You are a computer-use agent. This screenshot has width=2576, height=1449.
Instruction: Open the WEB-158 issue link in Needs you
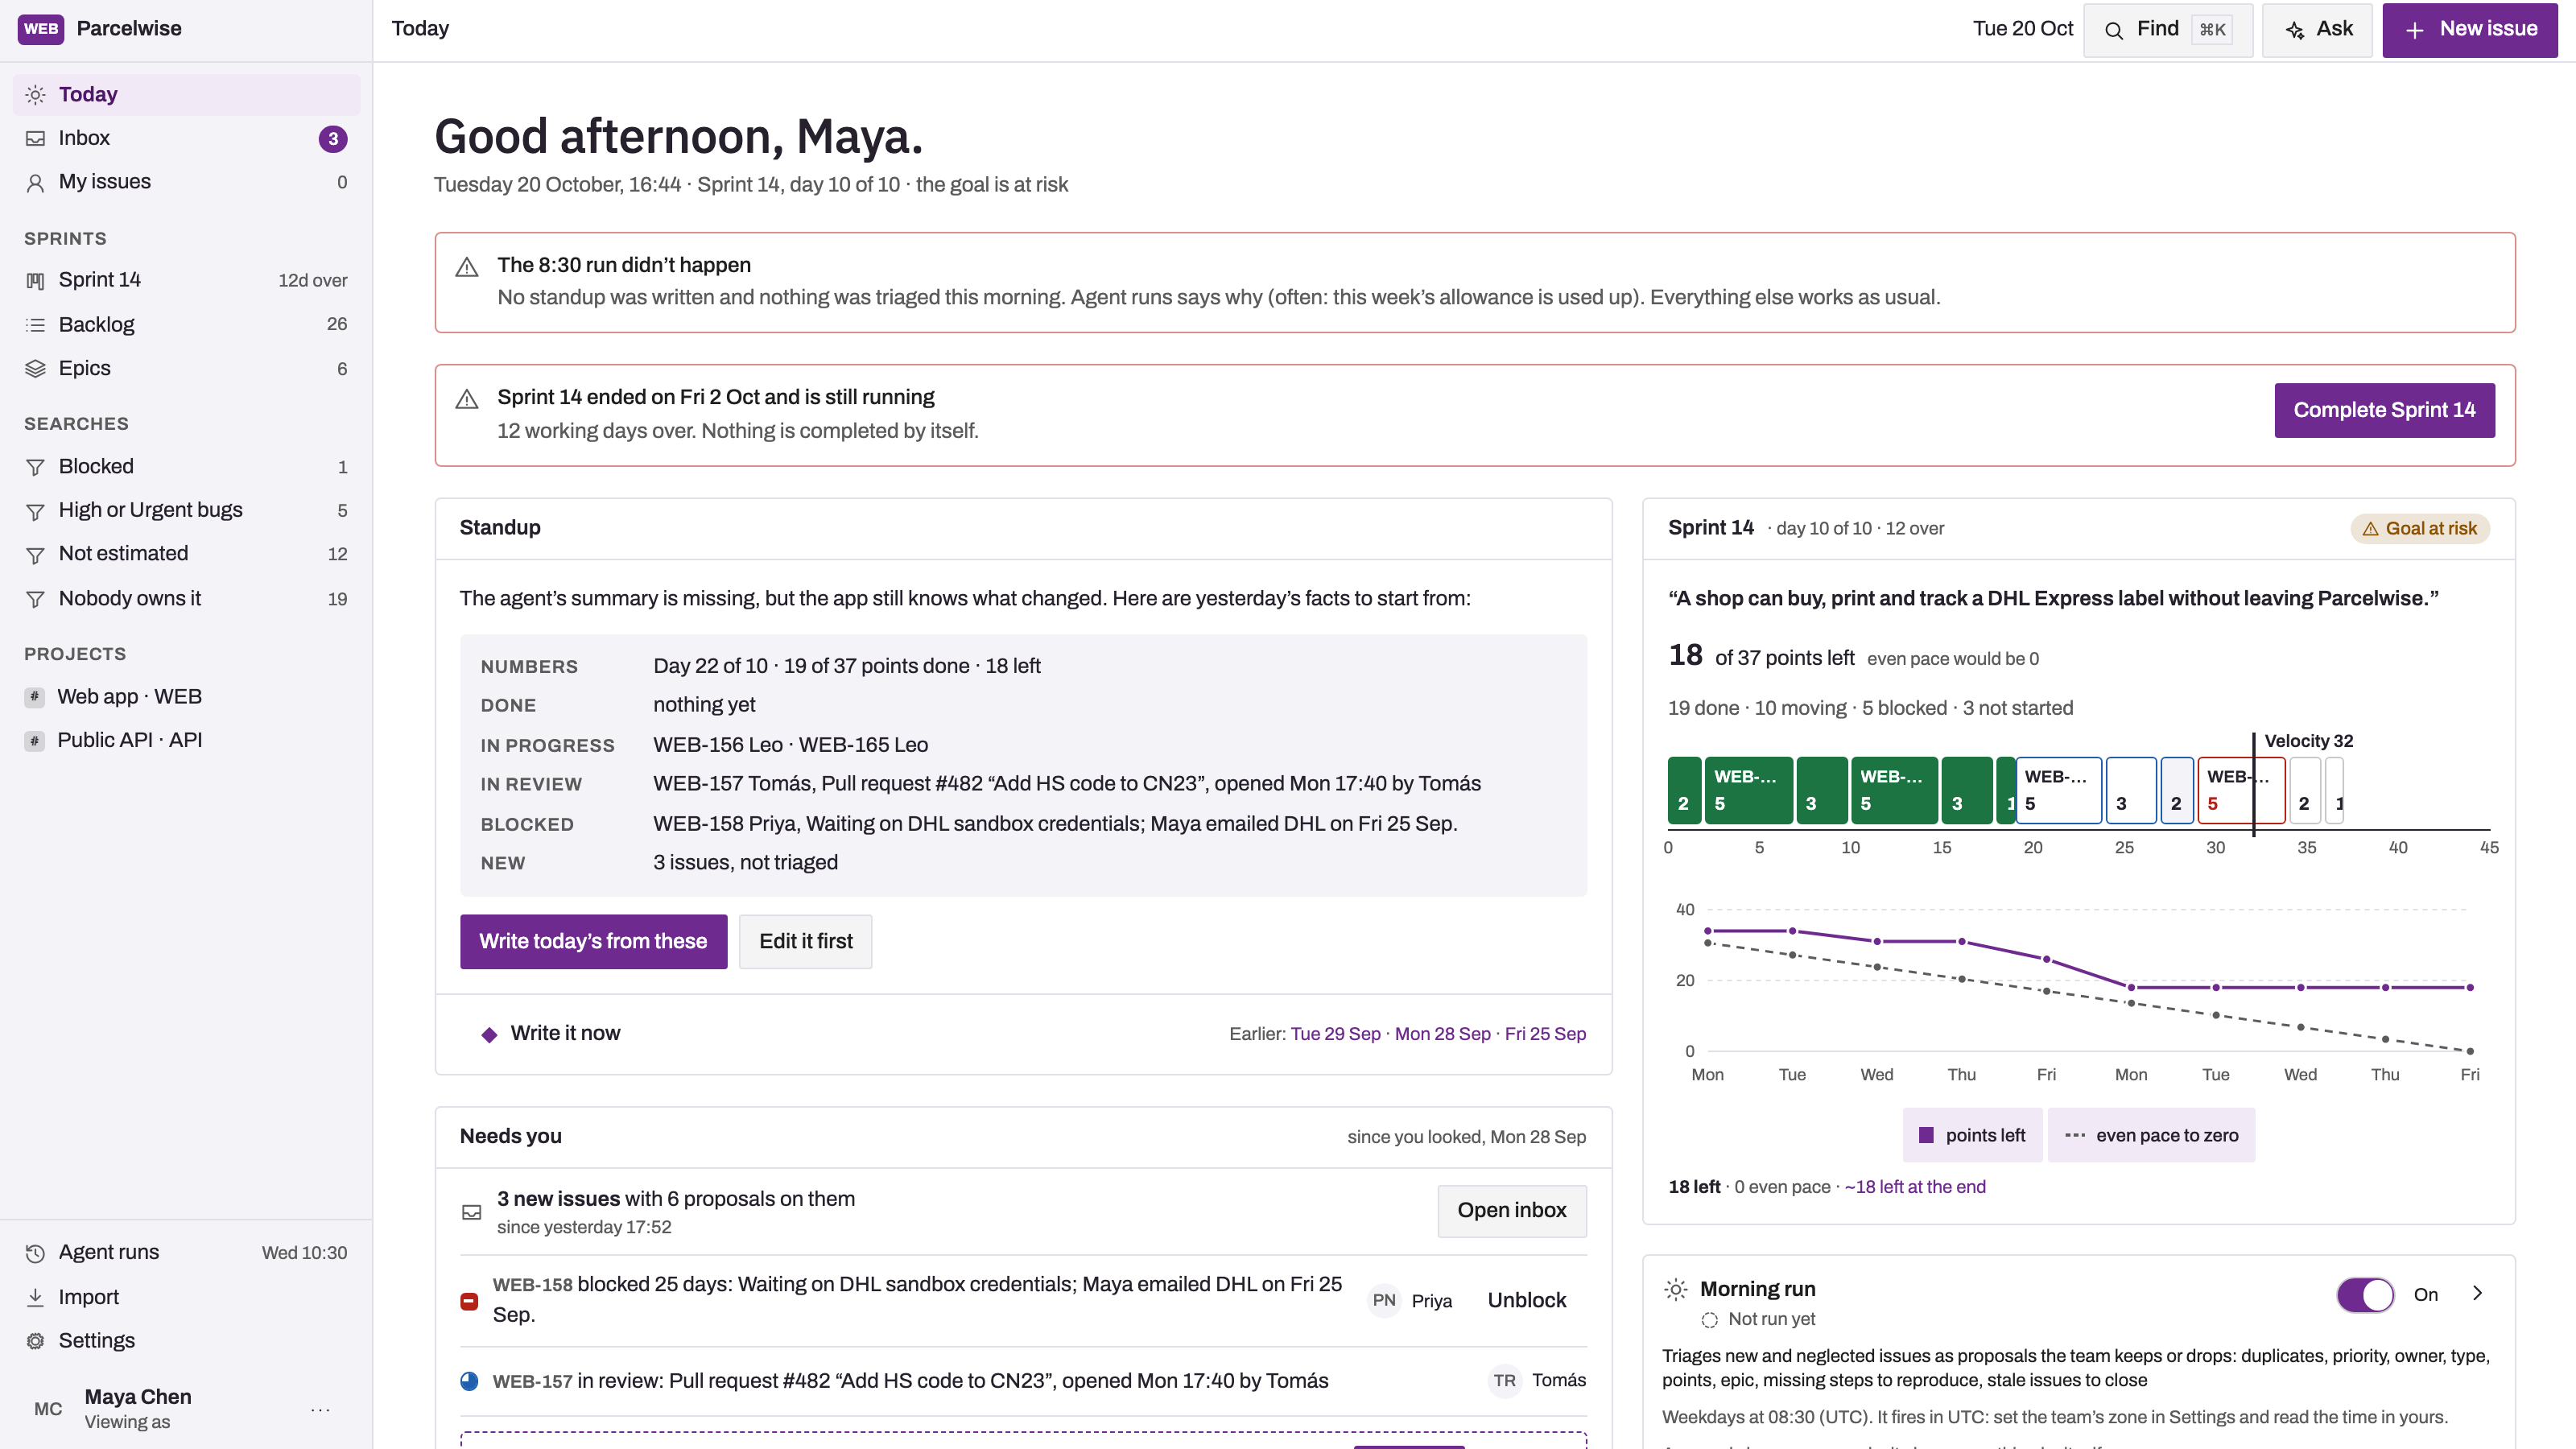point(532,1285)
